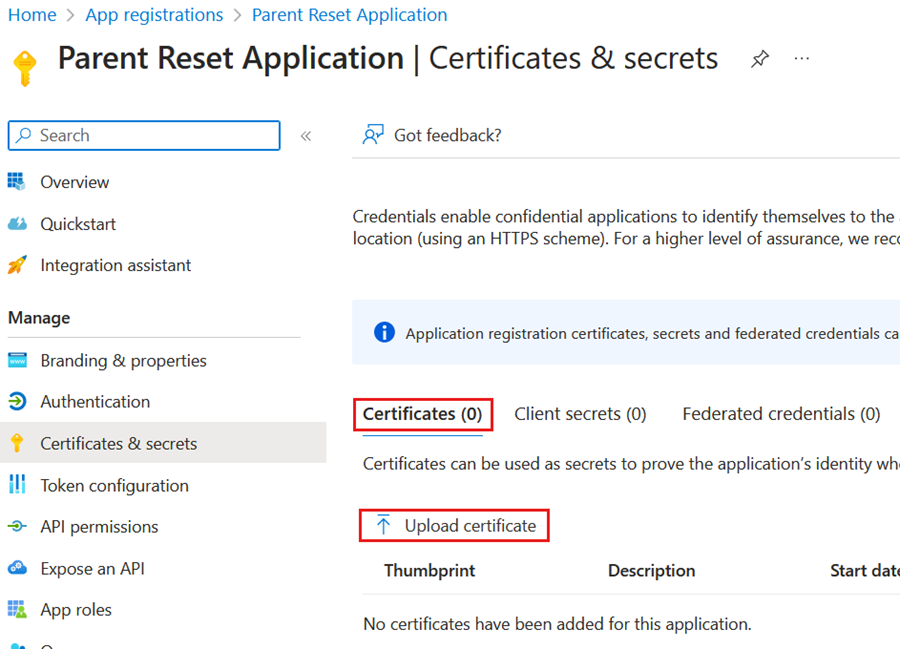Click the Token configuration bars icon

click(17, 485)
